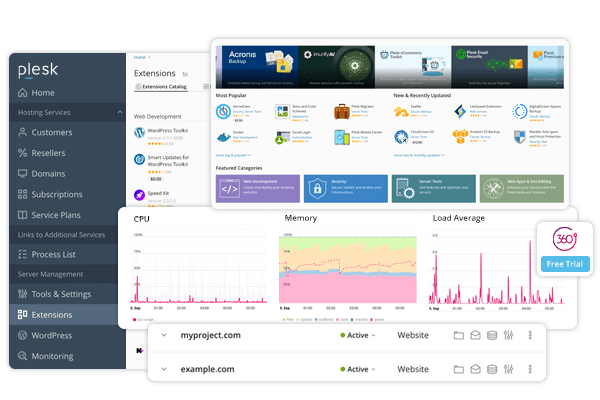Open three-dot menu for myproject.com
Viewport: 600px width, 400px height.
click(x=530, y=335)
